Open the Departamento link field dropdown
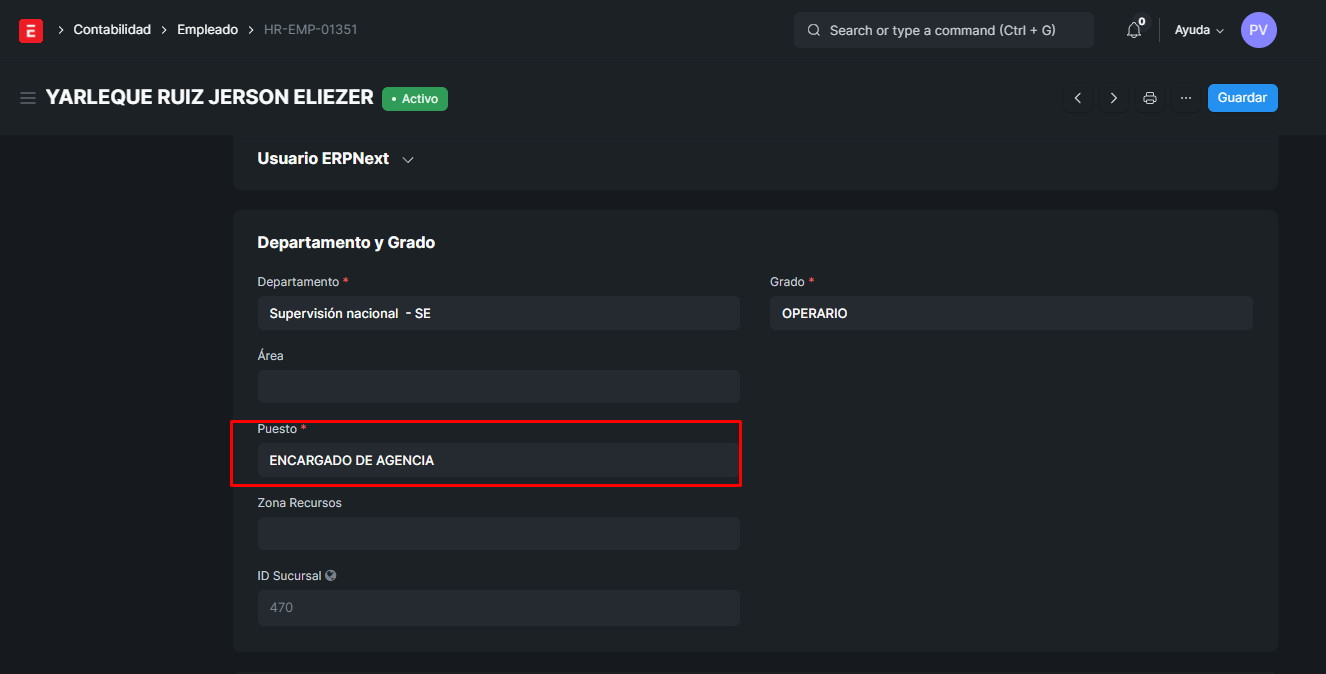This screenshot has width=1326, height=674. tap(498, 313)
